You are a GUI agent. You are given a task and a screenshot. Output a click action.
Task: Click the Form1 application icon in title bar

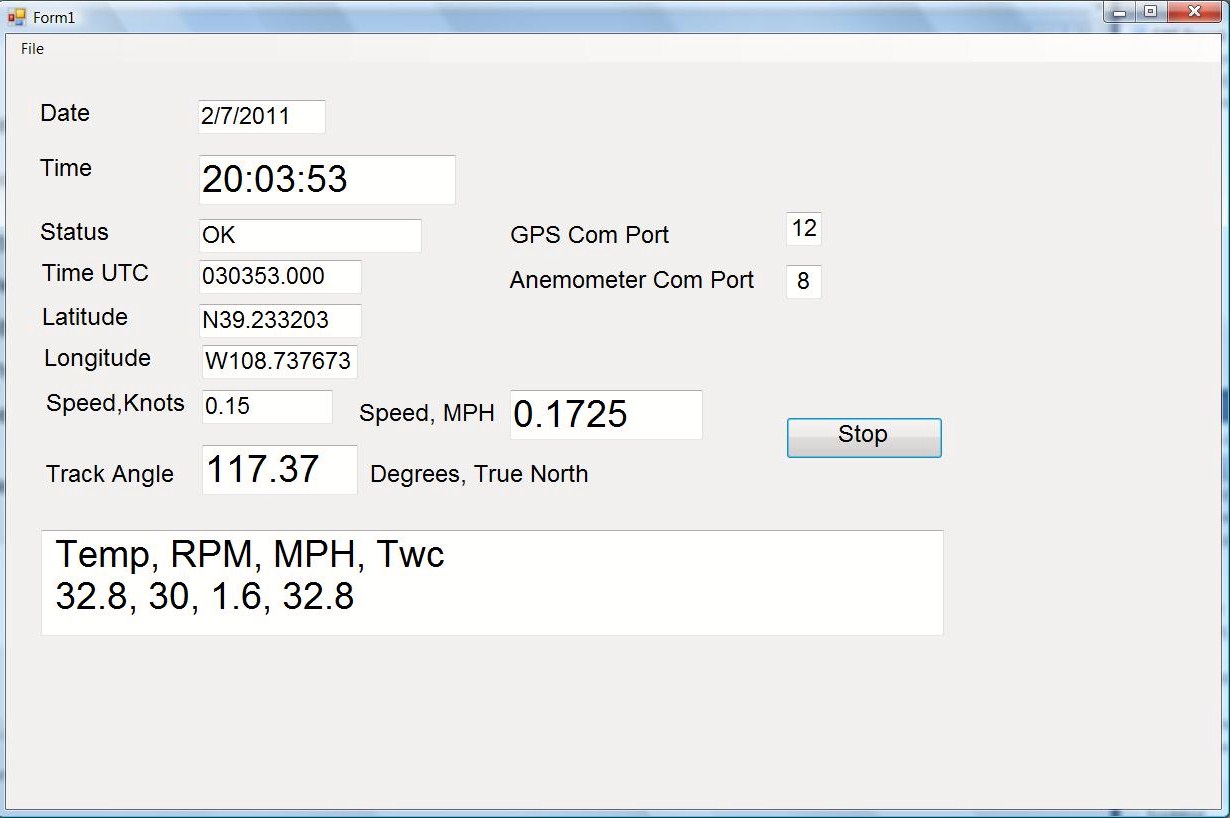pyautogui.click(x=16, y=17)
